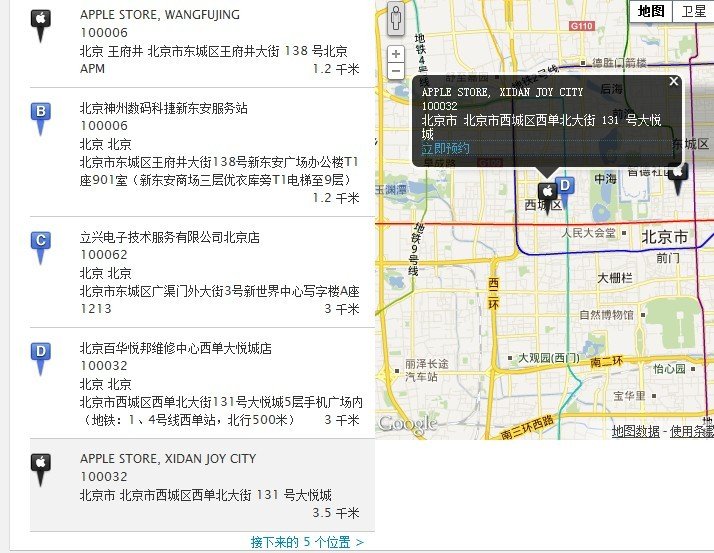Click the popup title APPLE STORE, XIDAN JOY CITY
This screenshot has height=553, width=714.
502,92
